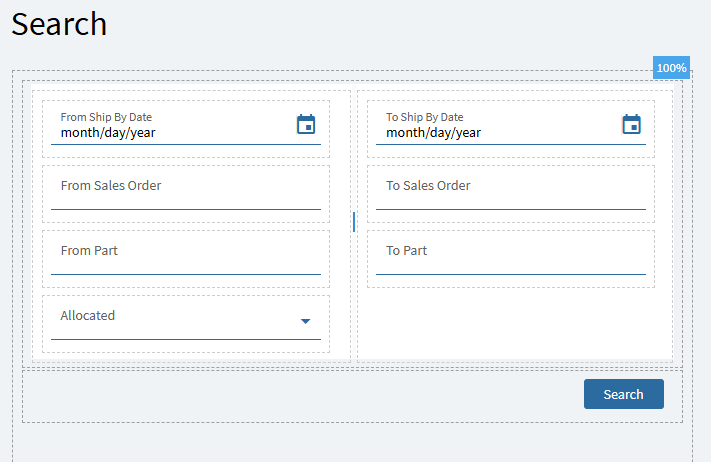Open the To Ship By Date calendar picker
The height and width of the screenshot is (462, 711).
tap(631, 124)
